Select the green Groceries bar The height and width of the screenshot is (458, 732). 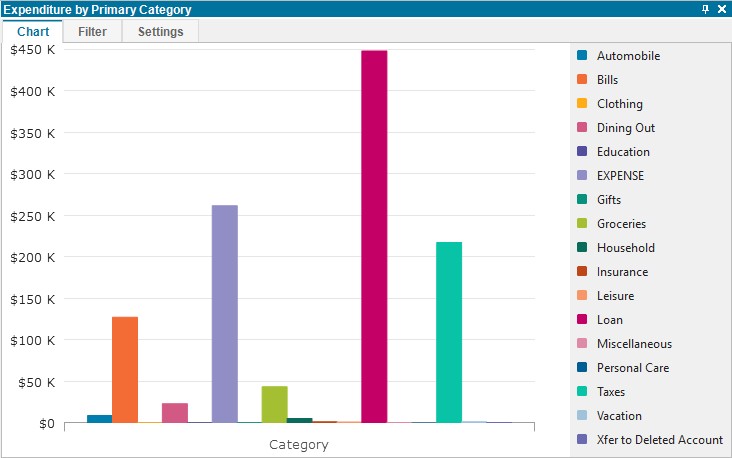pos(274,404)
